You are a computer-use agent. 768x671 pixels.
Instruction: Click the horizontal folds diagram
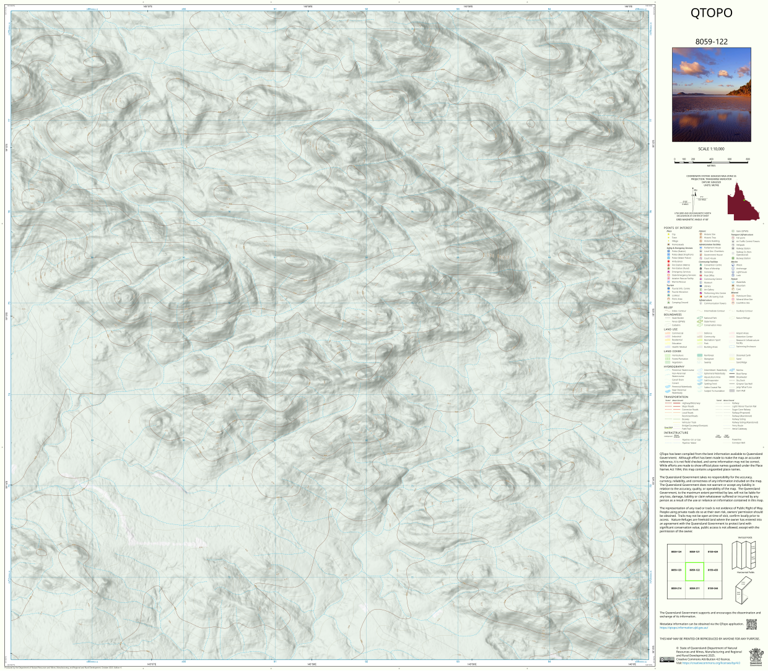(744, 555)
